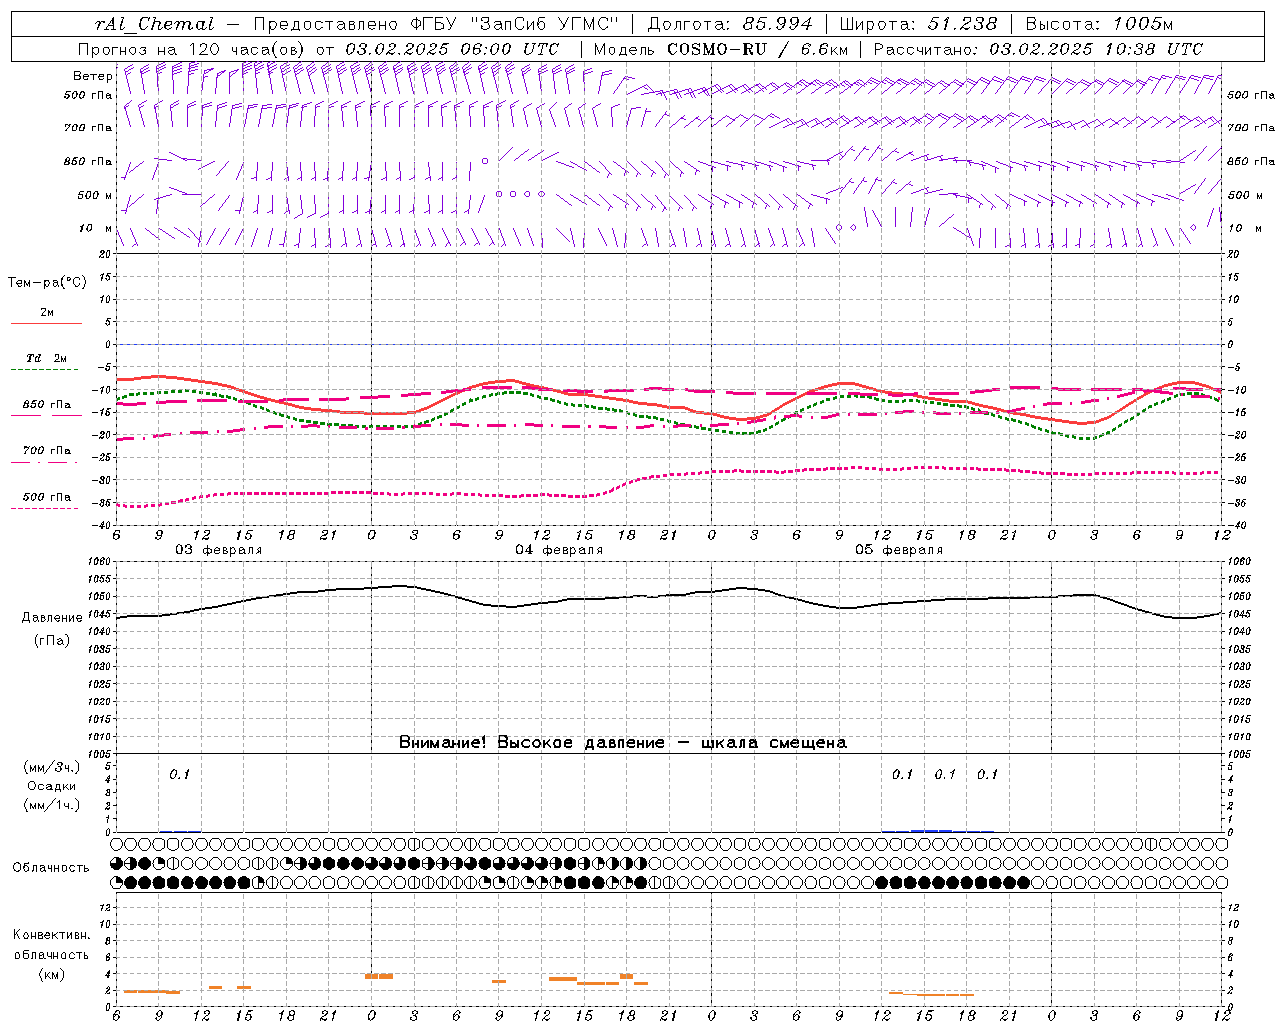Select the provider text ФГБУ "ЗапСиб УГМС"
The width and height of the screenshot is (1280, 1024).
514,24
